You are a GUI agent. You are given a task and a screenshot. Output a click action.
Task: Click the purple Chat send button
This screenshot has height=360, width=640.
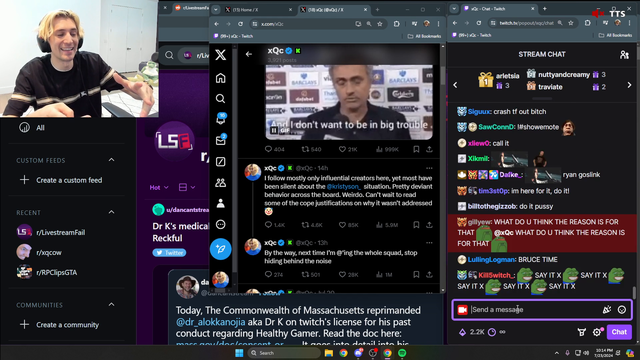point(619,332)
